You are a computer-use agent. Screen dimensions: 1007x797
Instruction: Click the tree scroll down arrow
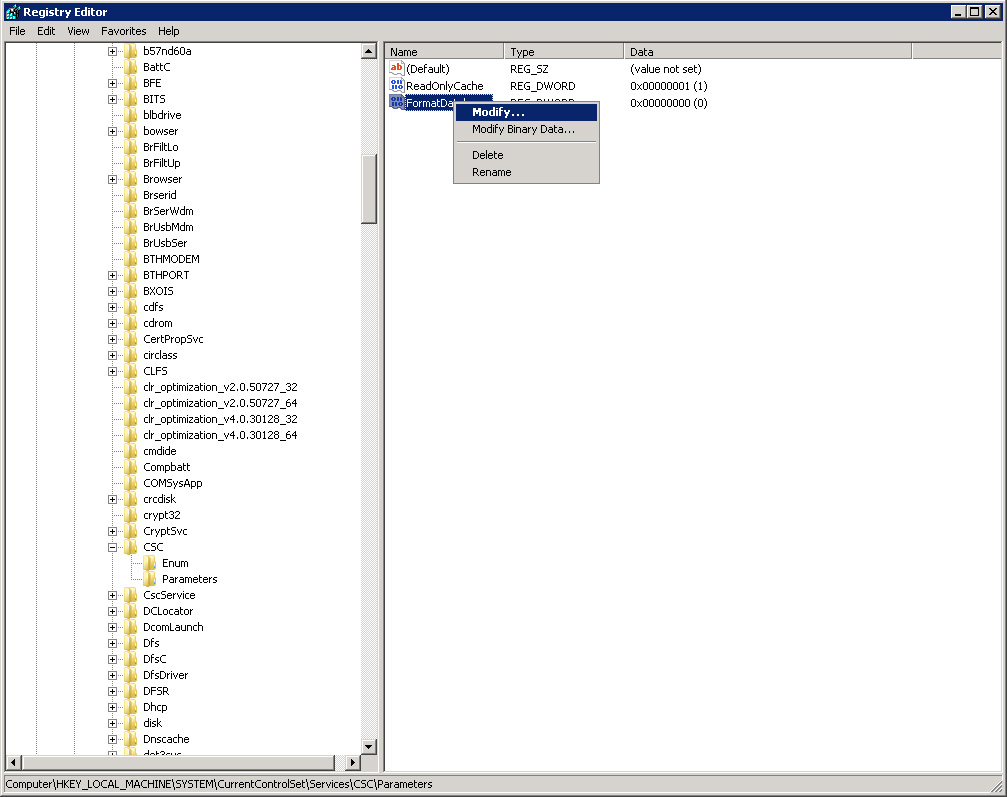(369, 746)
